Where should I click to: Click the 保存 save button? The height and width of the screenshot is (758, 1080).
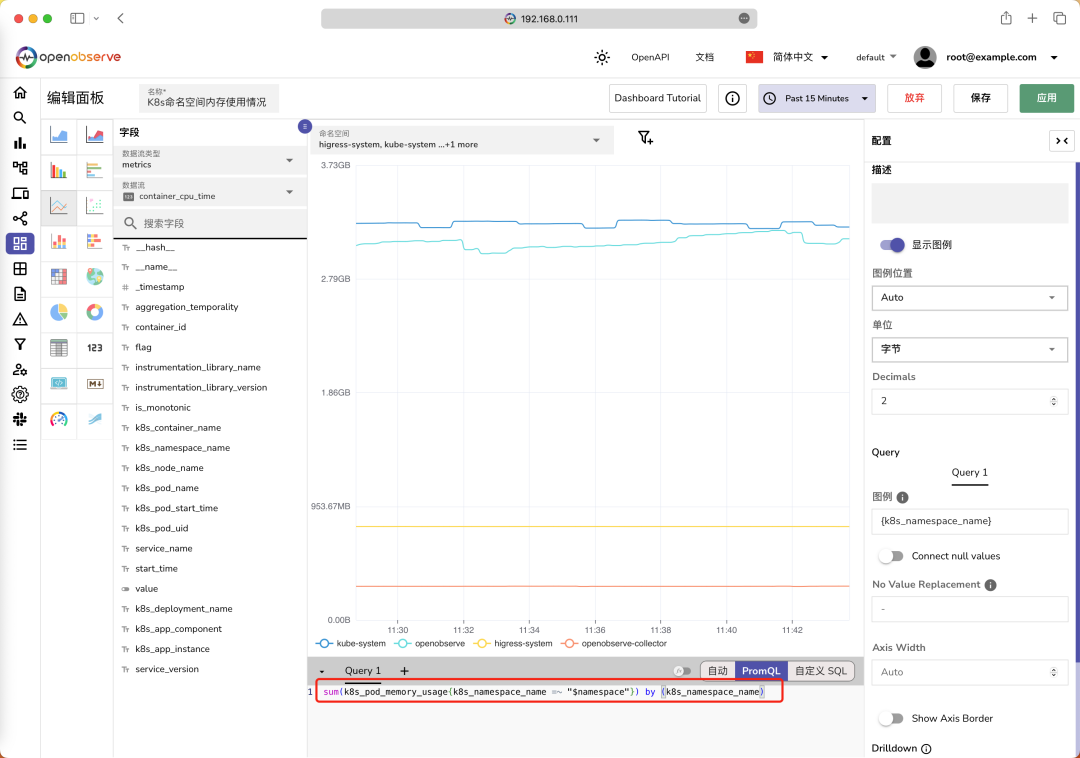[x=980, y=98]
